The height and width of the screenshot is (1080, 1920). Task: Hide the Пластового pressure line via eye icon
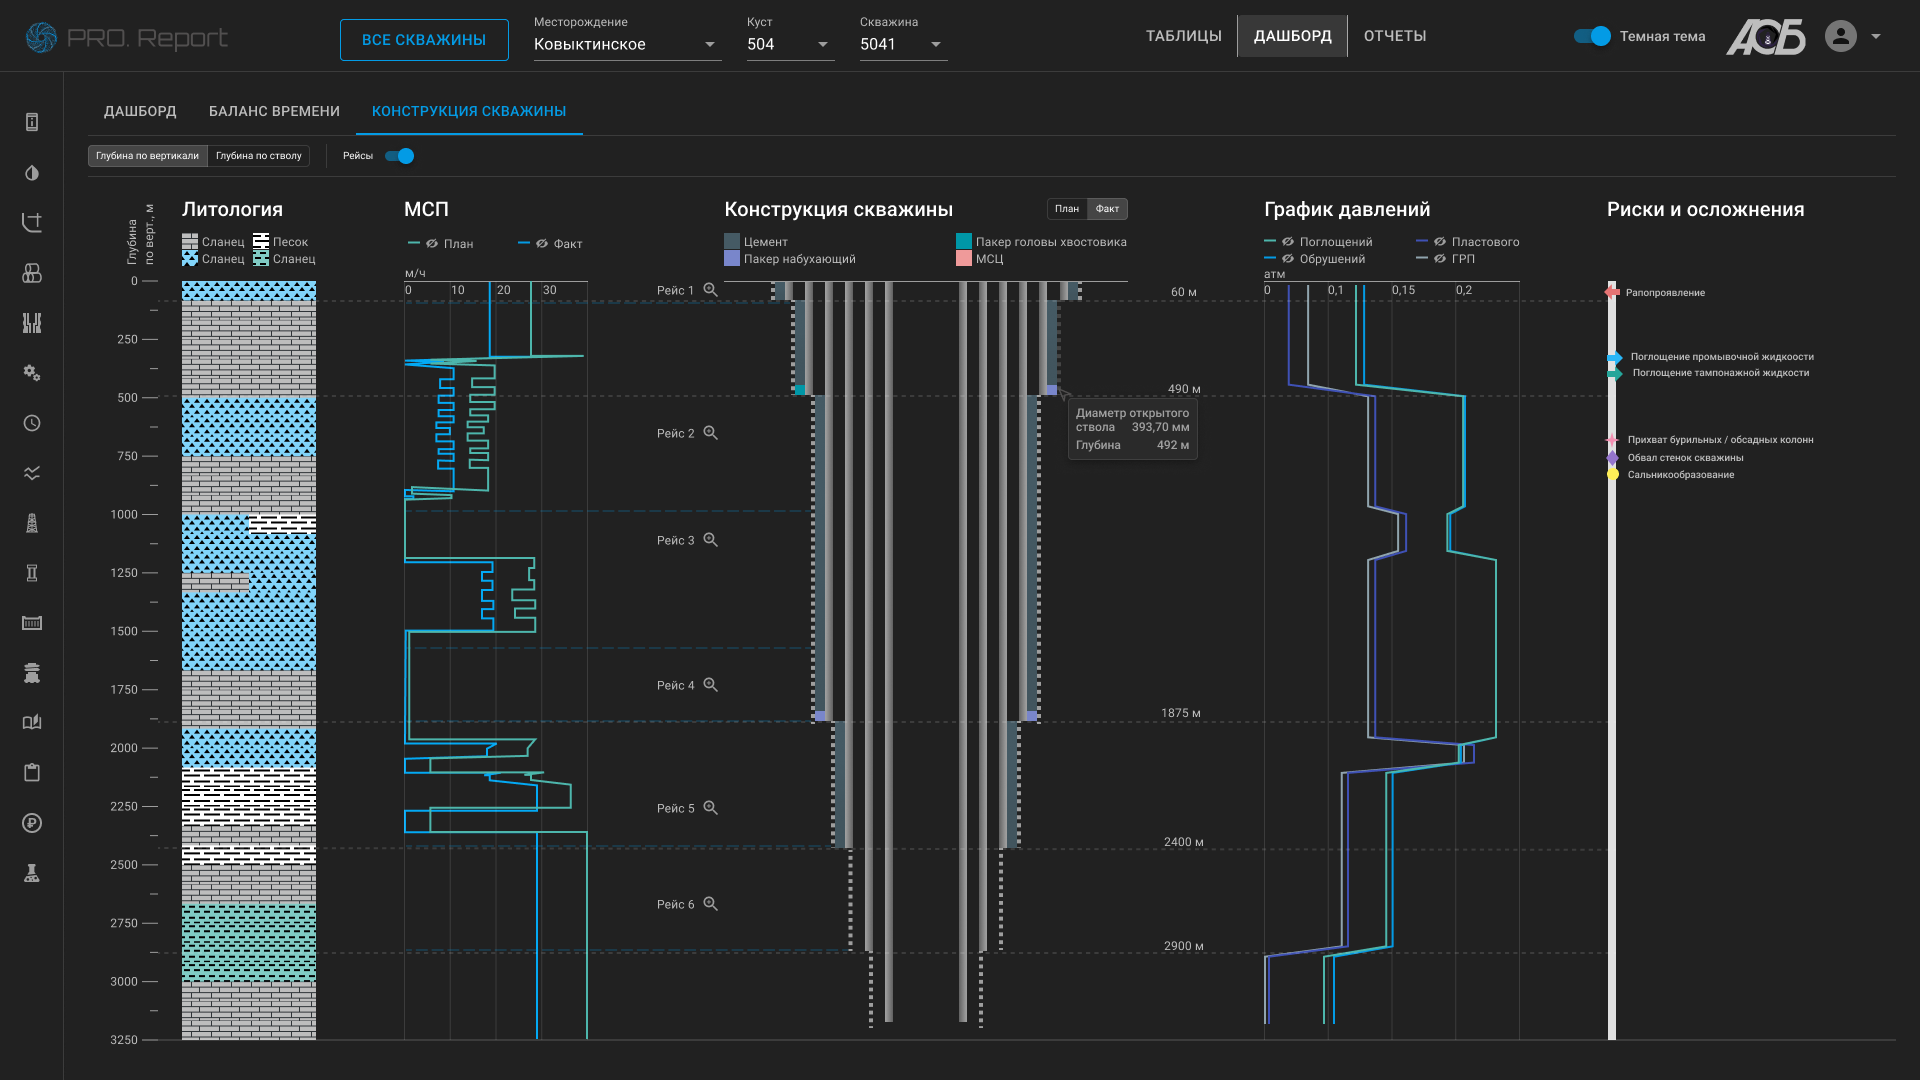(1439, 242)
